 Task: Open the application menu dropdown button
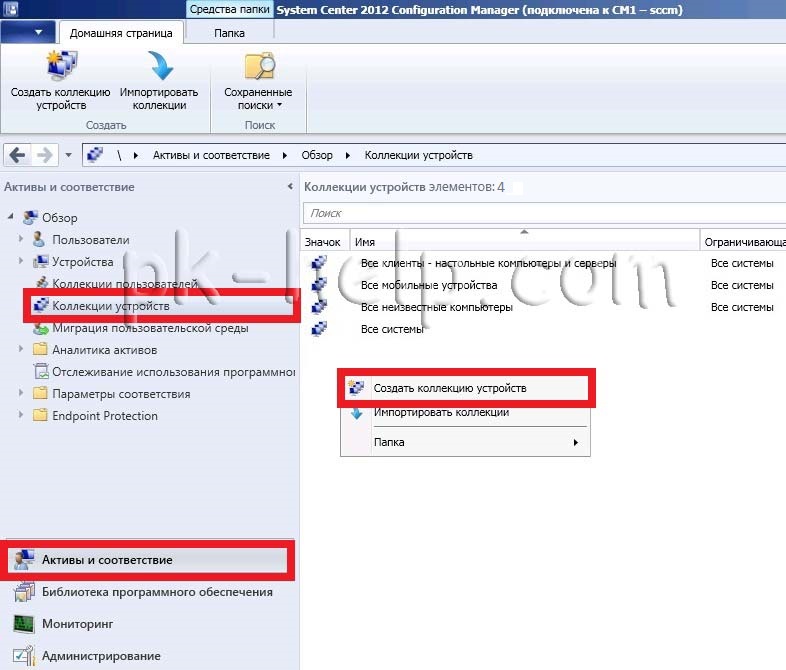coord(28,33)
